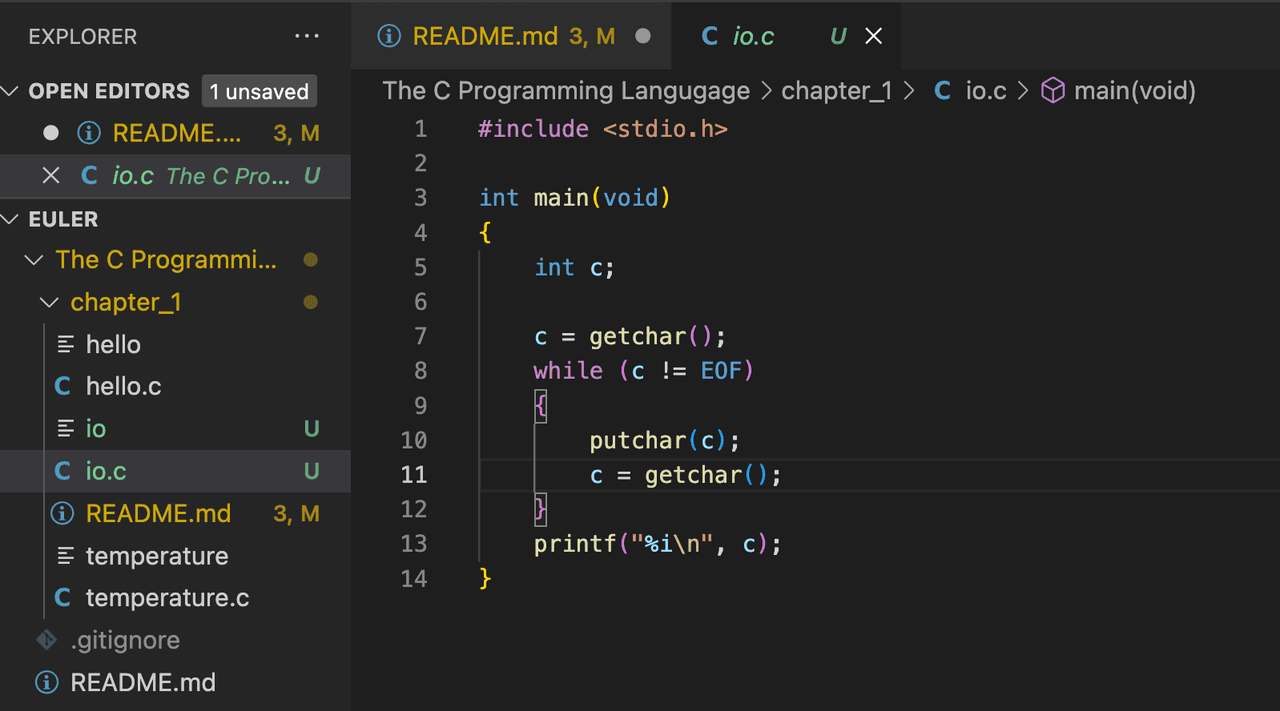Collapse the chapter_1 folder
1280x711 pixels.
(x=50, y=302)
